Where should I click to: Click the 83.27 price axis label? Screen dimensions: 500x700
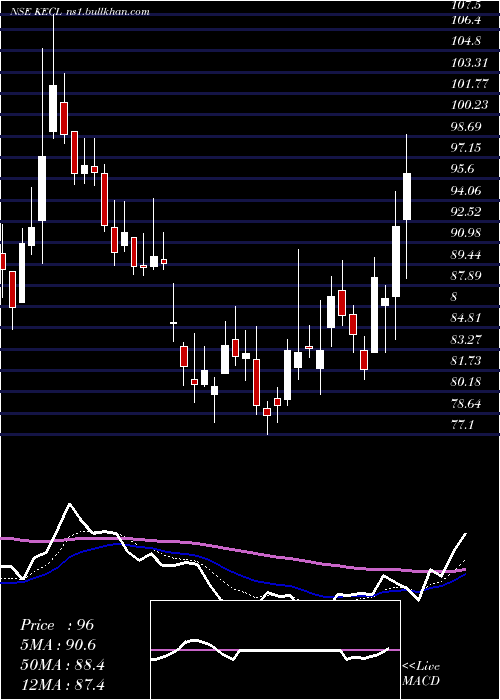coord(466,340)
